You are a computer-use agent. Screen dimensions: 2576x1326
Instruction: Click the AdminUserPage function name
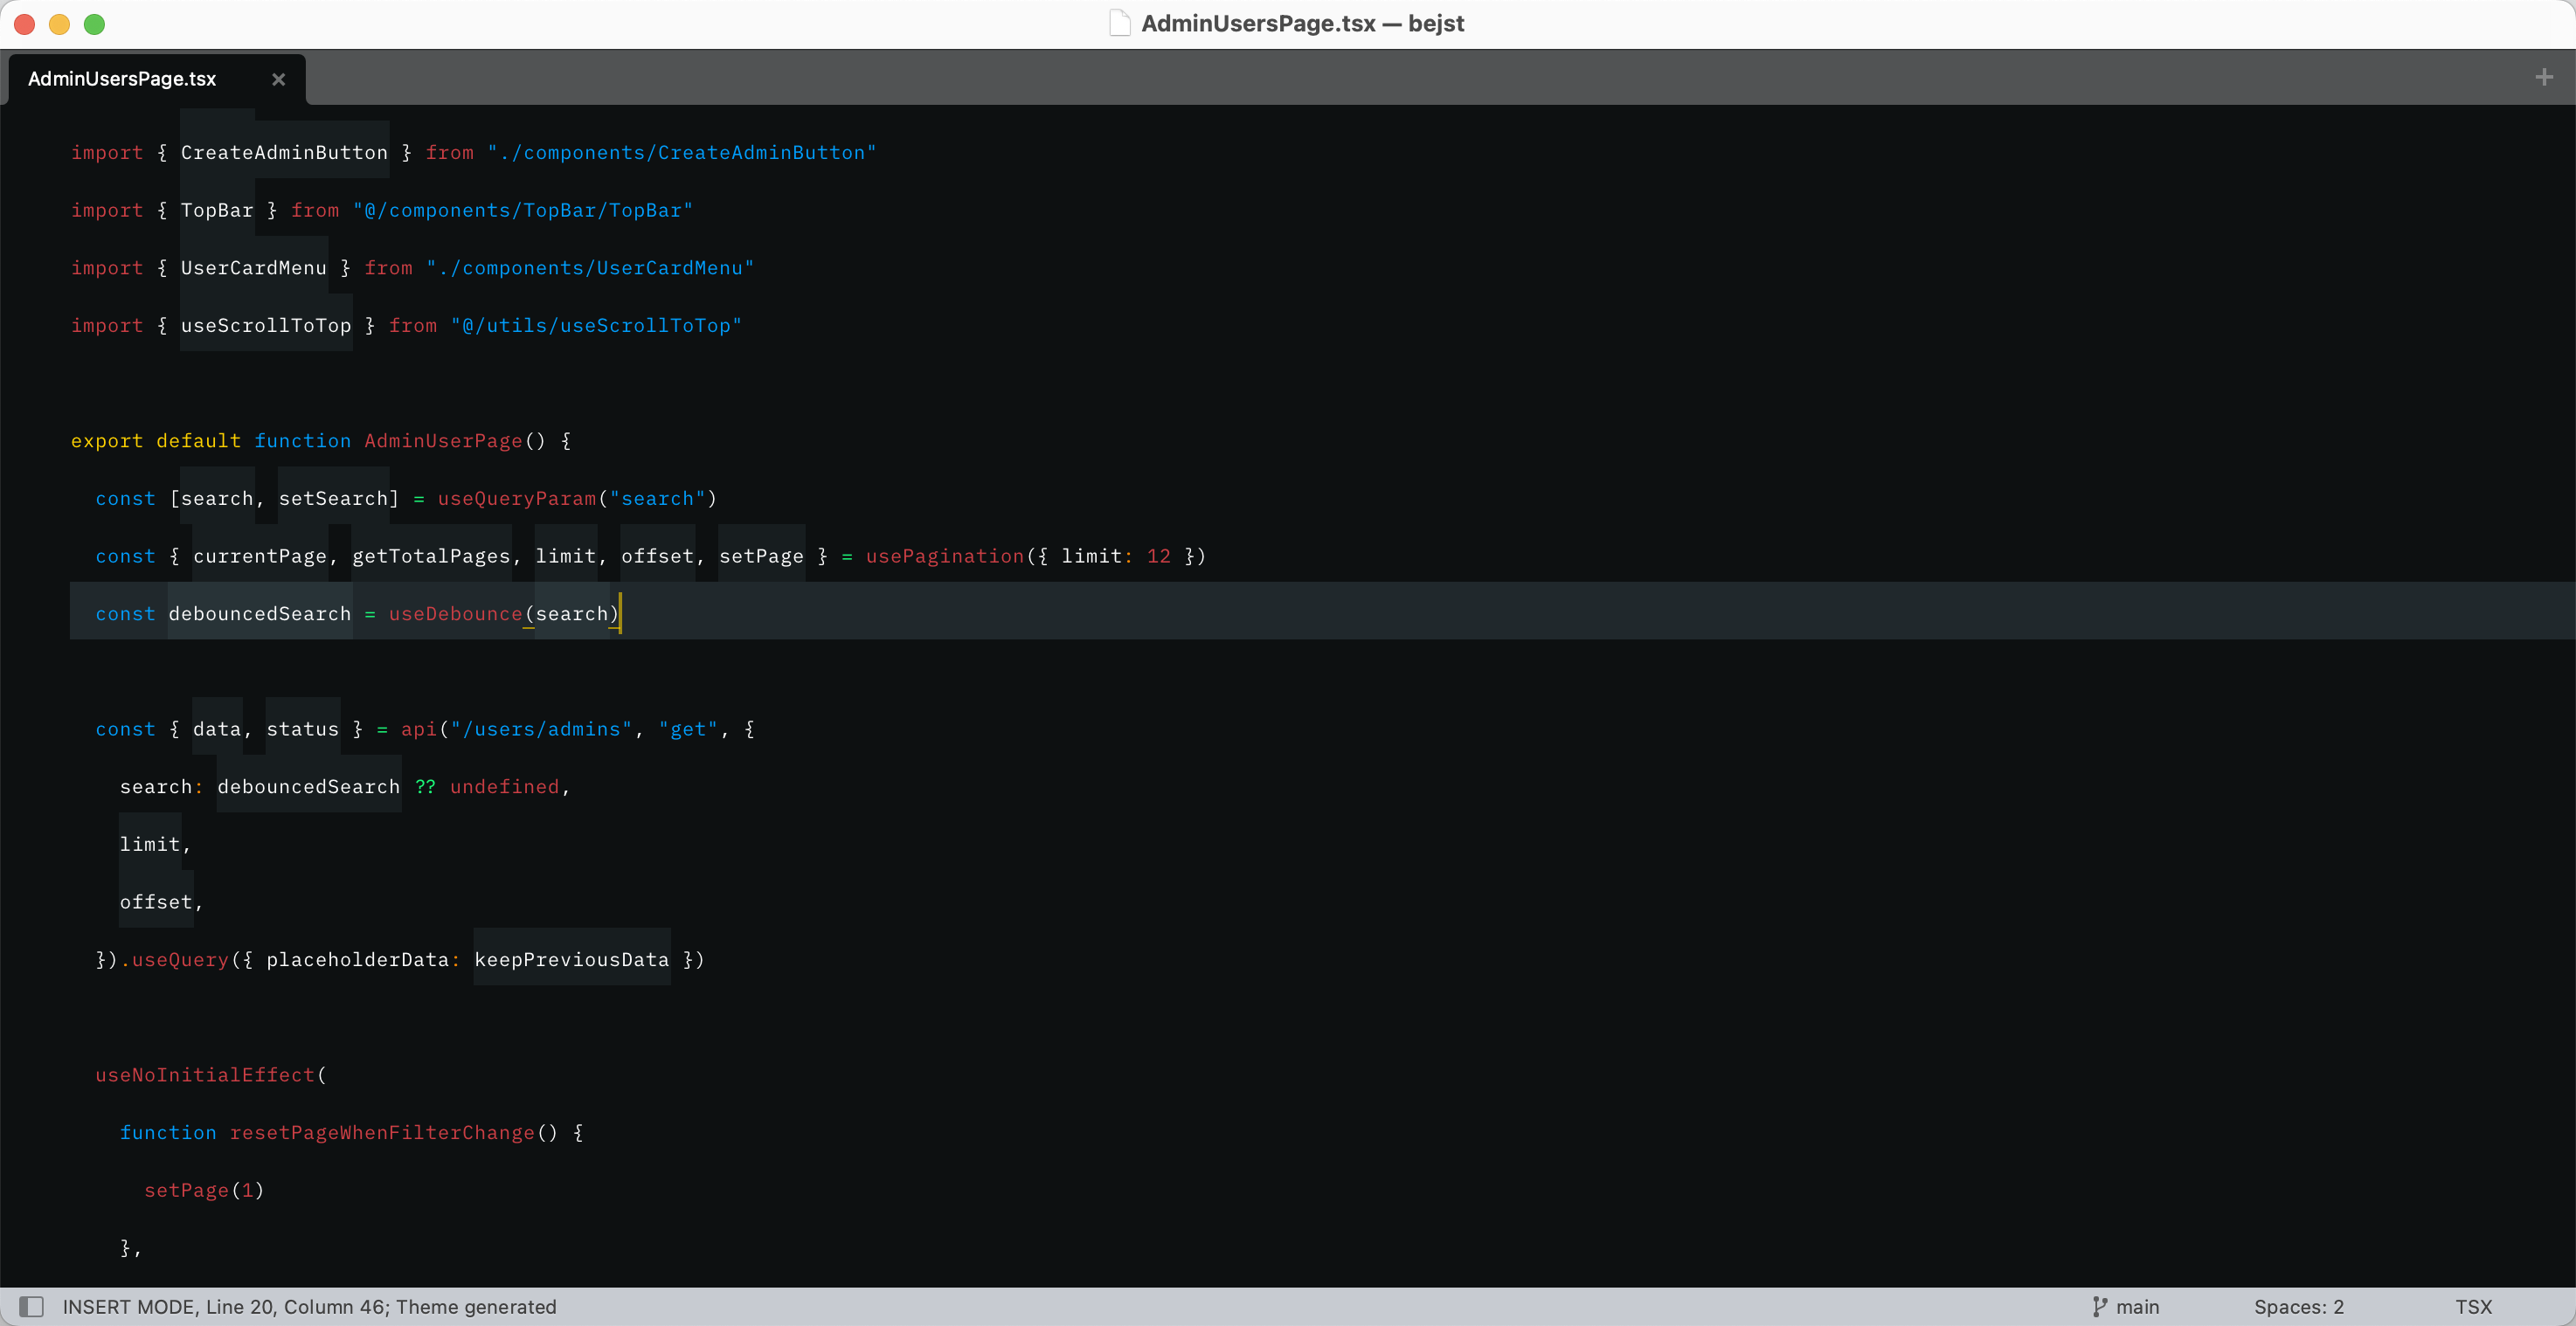pos(443,441)
